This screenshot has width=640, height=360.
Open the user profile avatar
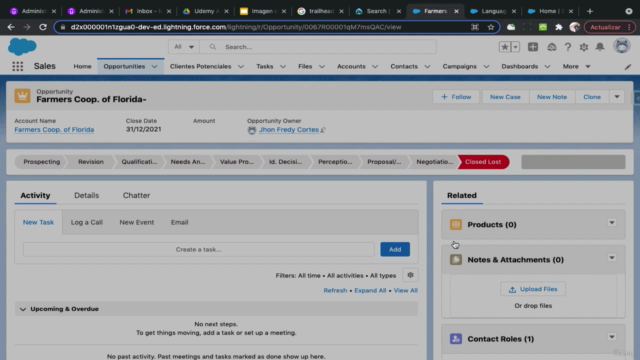point(622,46)
